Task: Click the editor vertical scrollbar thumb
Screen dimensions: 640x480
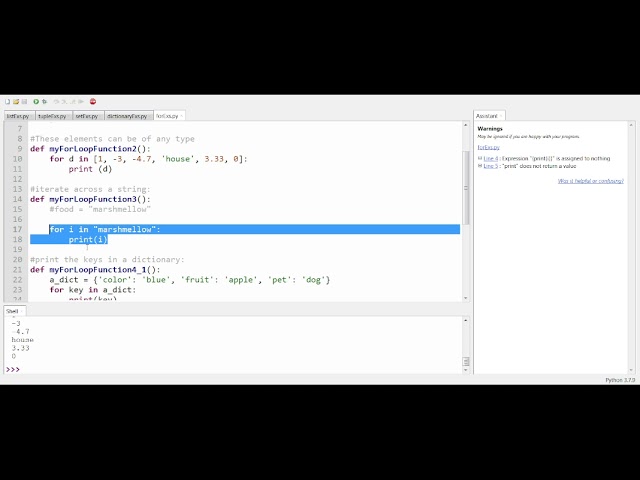Action: (x=466, y=188)
